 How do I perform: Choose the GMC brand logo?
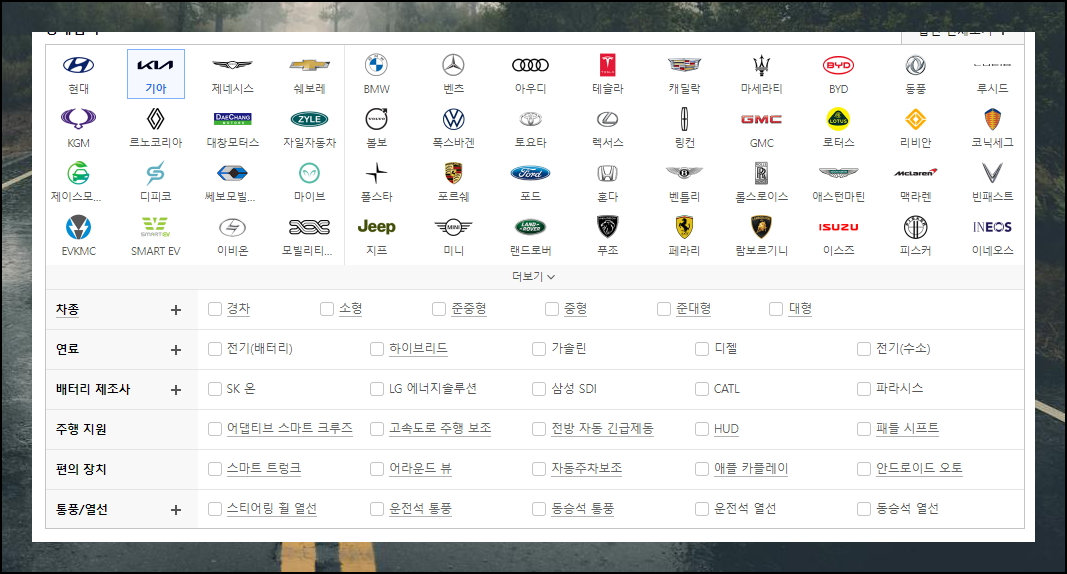(761, 119)
